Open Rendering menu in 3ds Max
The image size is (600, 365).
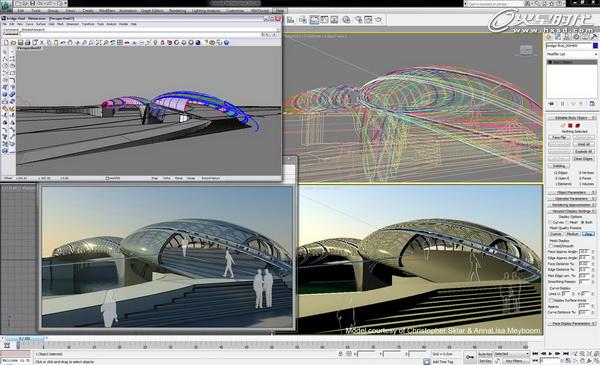coord(178,11)
